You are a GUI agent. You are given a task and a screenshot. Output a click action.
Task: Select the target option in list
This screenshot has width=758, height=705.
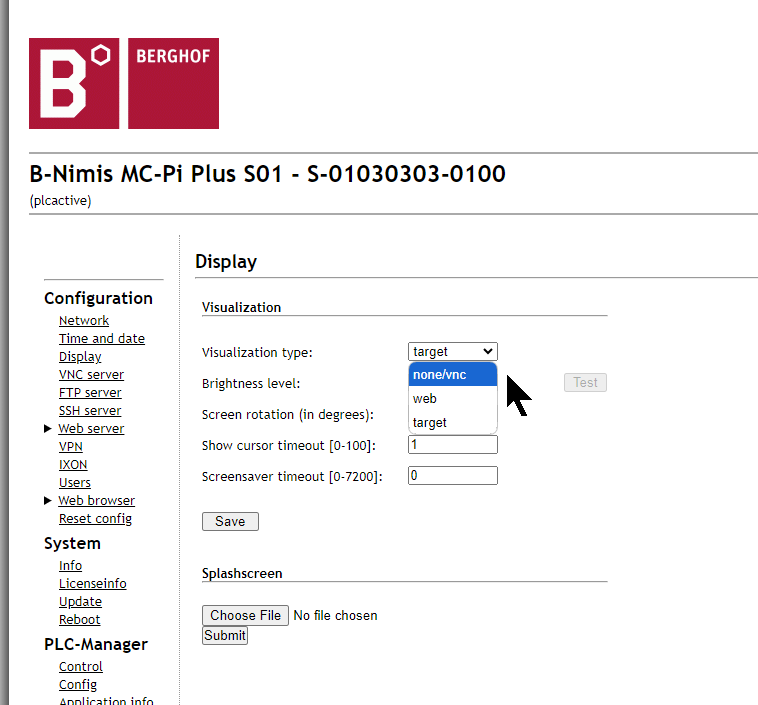coord(452,422)
